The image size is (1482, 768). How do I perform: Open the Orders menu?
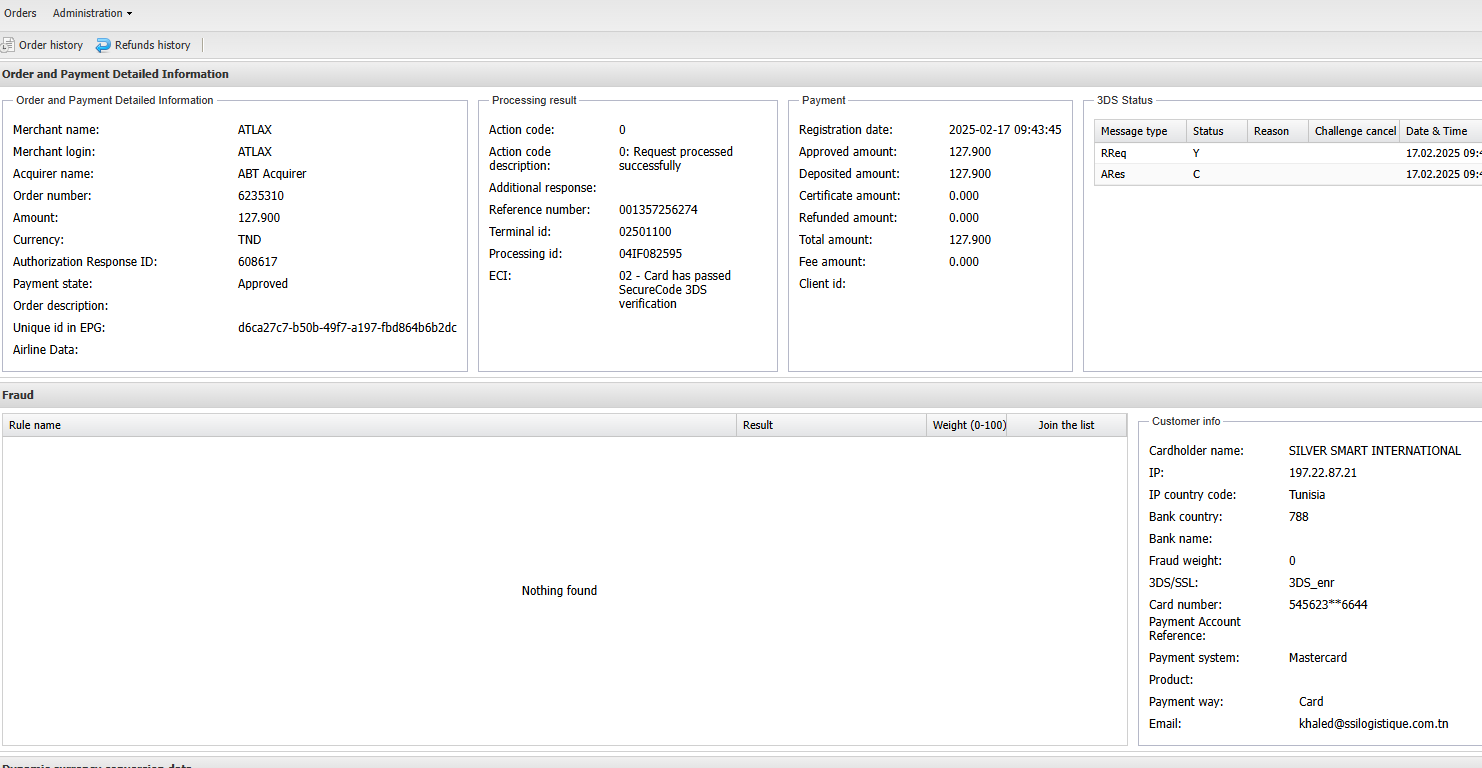click(x=20, y=13)
